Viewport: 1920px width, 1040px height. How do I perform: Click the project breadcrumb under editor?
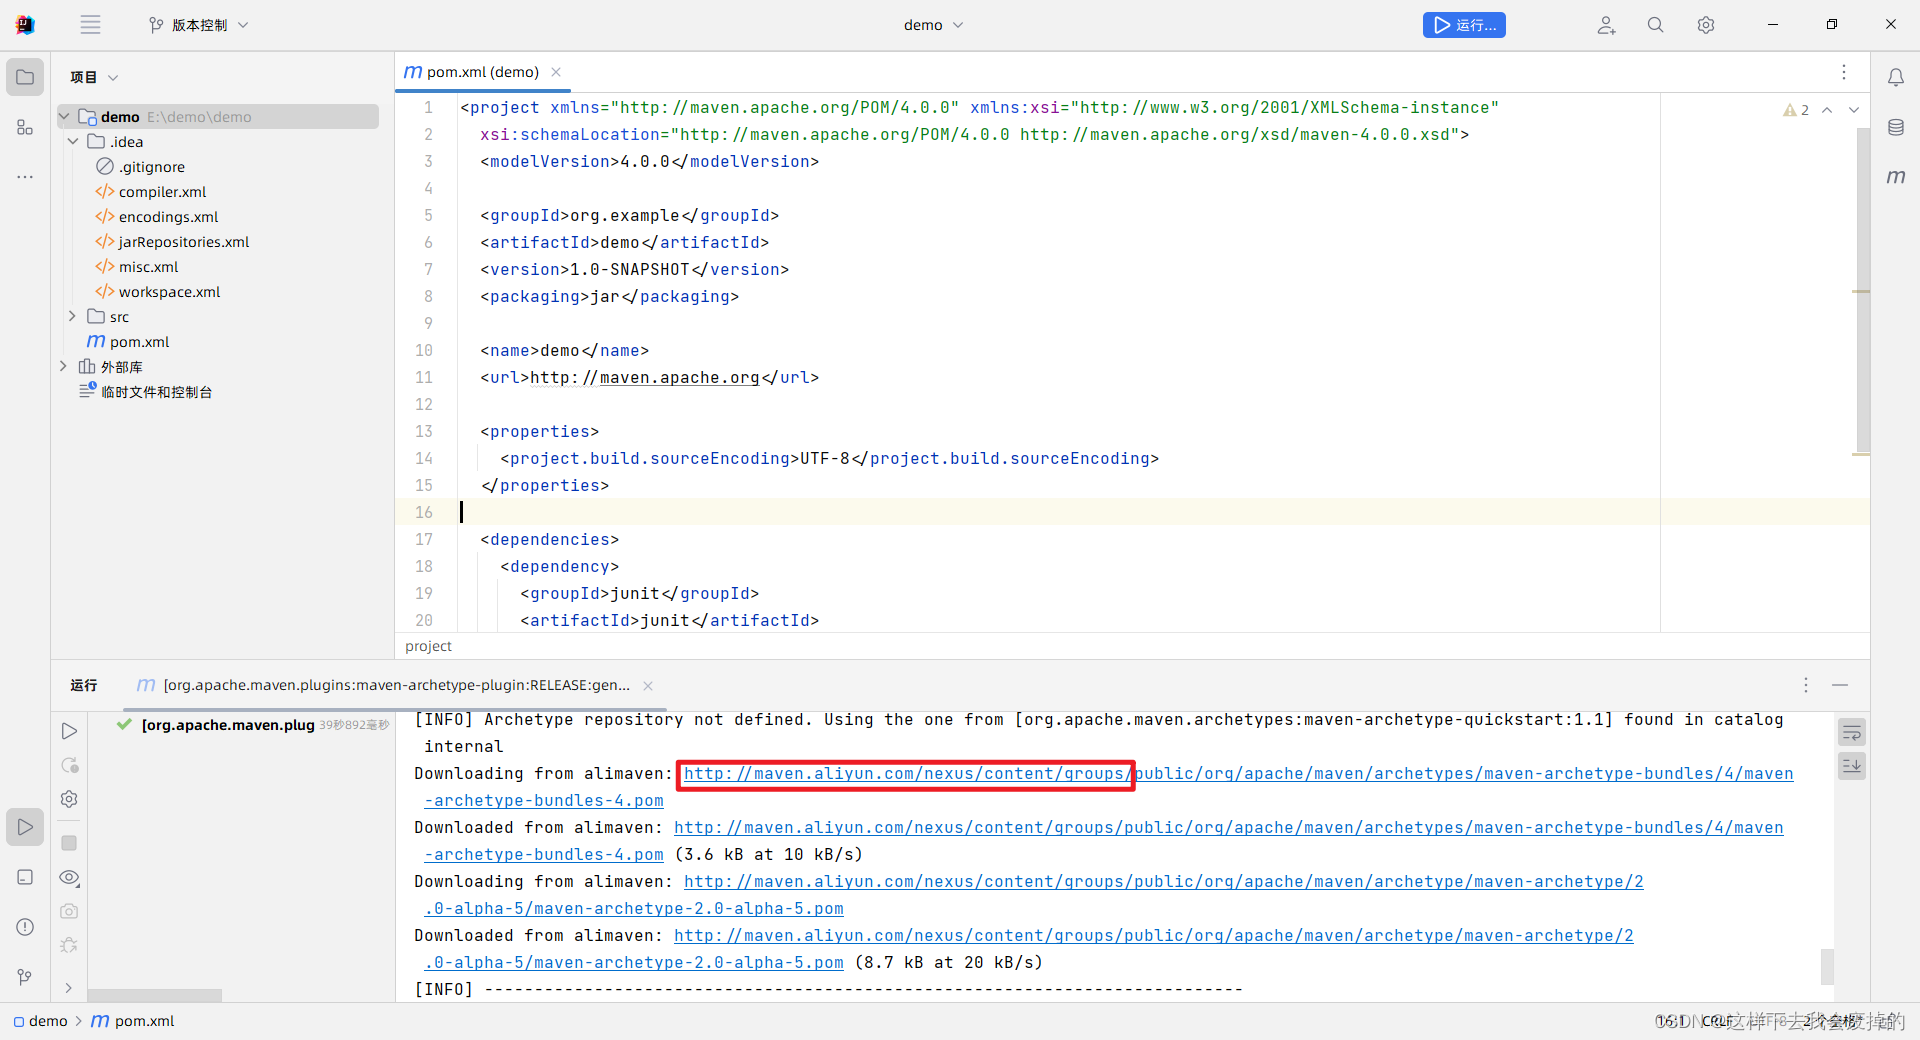point(429,646)
